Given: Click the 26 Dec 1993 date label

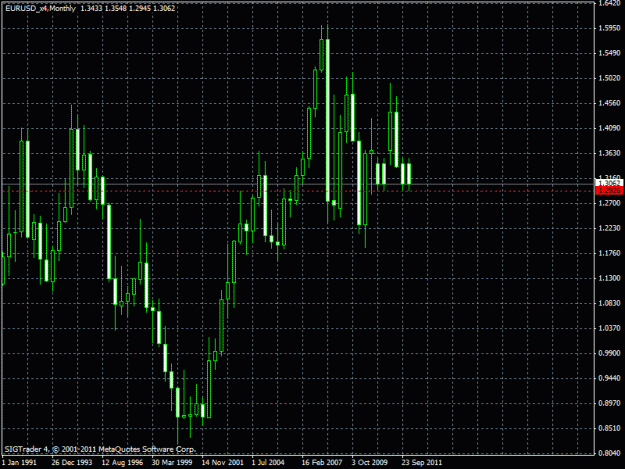Looking at the screenshot, I should 72,463.
